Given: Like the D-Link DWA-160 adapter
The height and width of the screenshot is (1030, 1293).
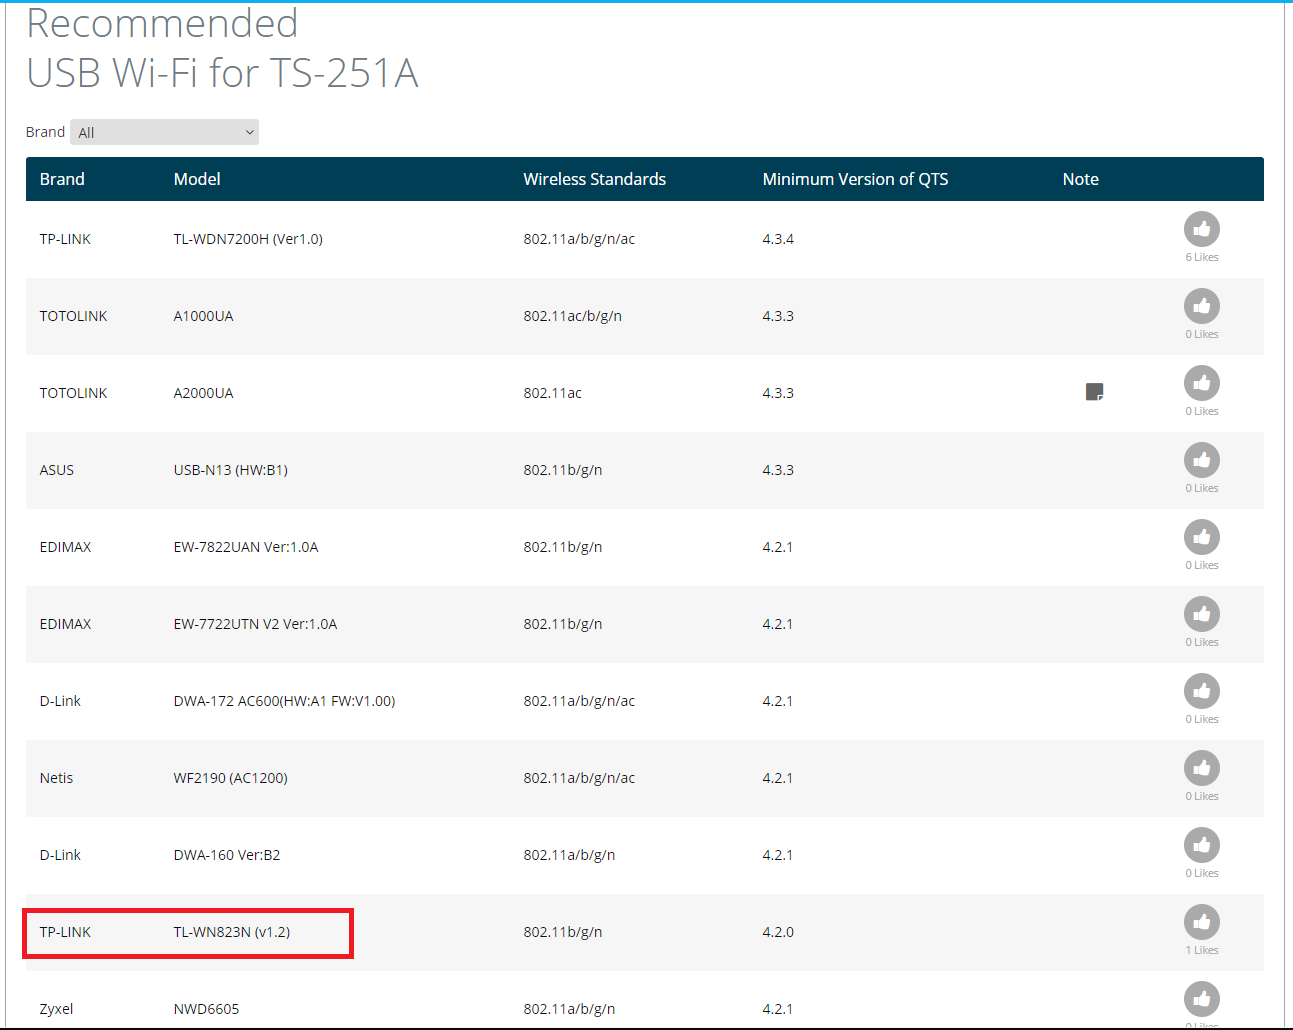Looking at the screenshot, I should pos(1201,845).
